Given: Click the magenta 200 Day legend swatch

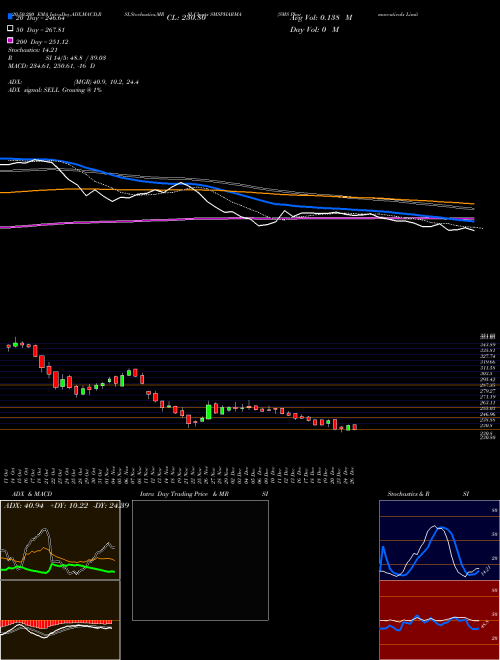Looking at the screenshot, I should 11,41.
